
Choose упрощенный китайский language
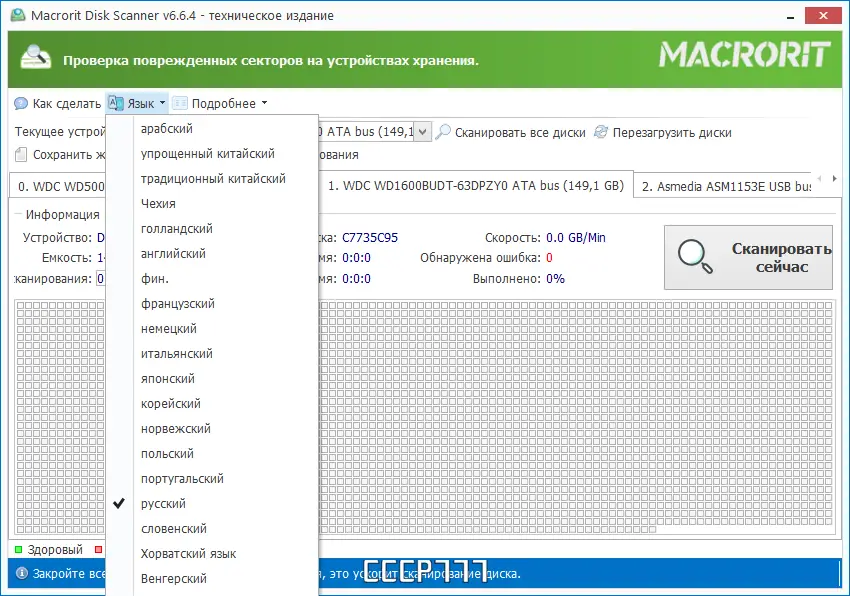[x=212, y=153]
